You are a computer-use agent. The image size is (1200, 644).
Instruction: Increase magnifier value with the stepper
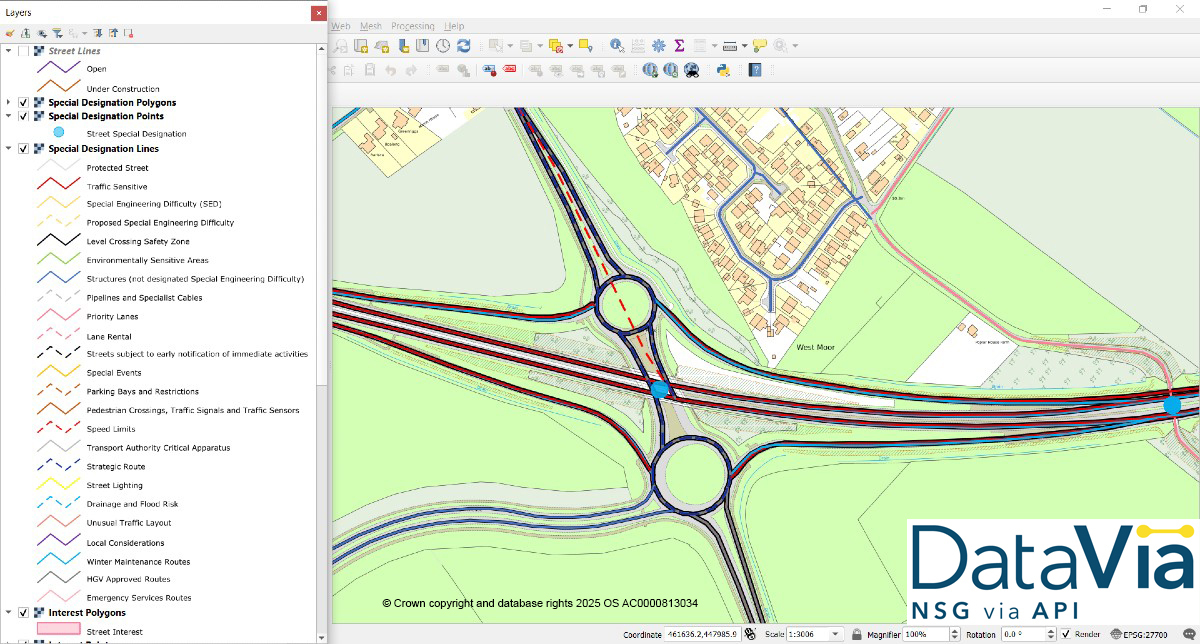pyautogui.click(x=955, y=631)
